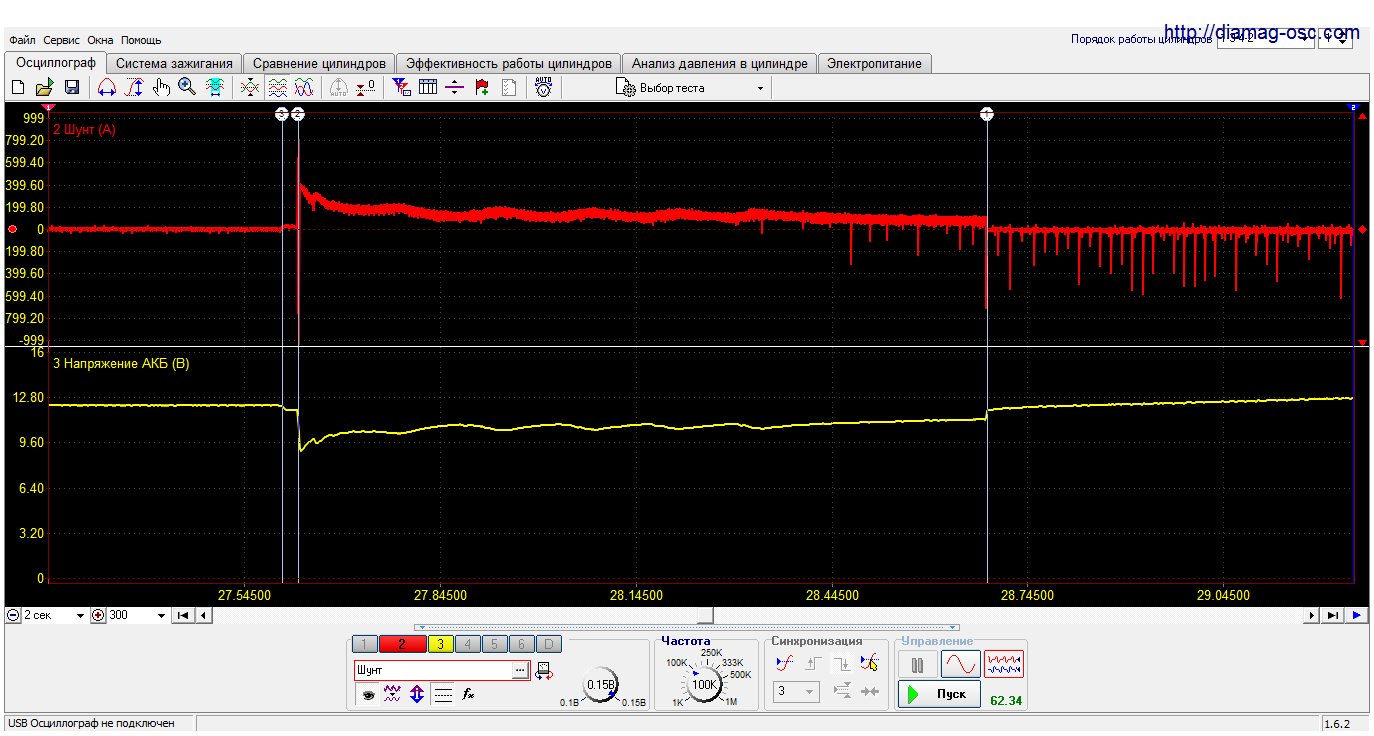Open the Окна menu
1374x736 pixels.
coord(100,40)
